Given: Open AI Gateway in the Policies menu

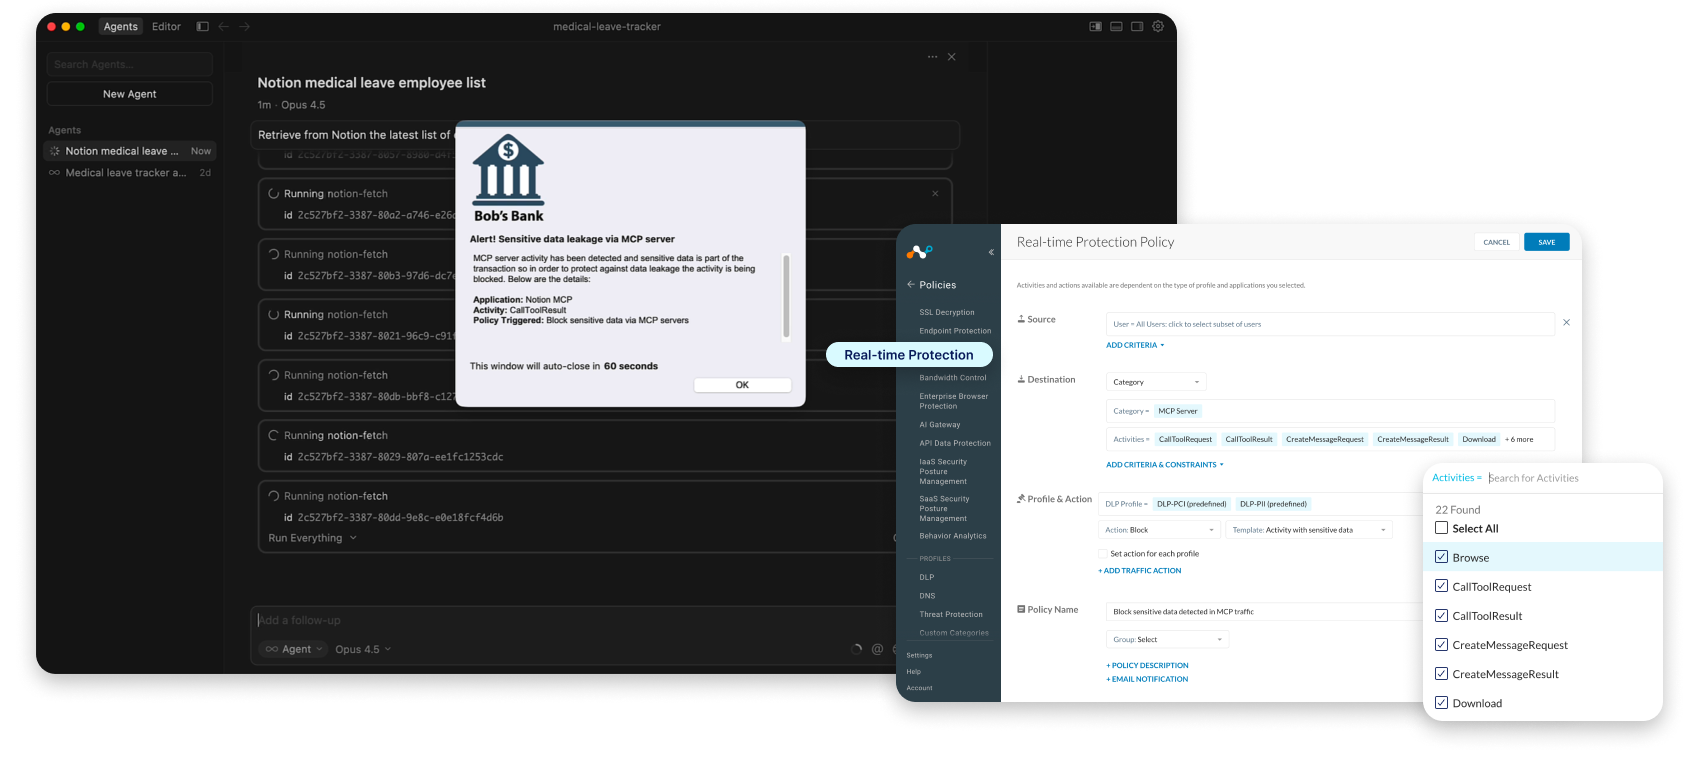Looking at the screenshot, I should 939,425.
